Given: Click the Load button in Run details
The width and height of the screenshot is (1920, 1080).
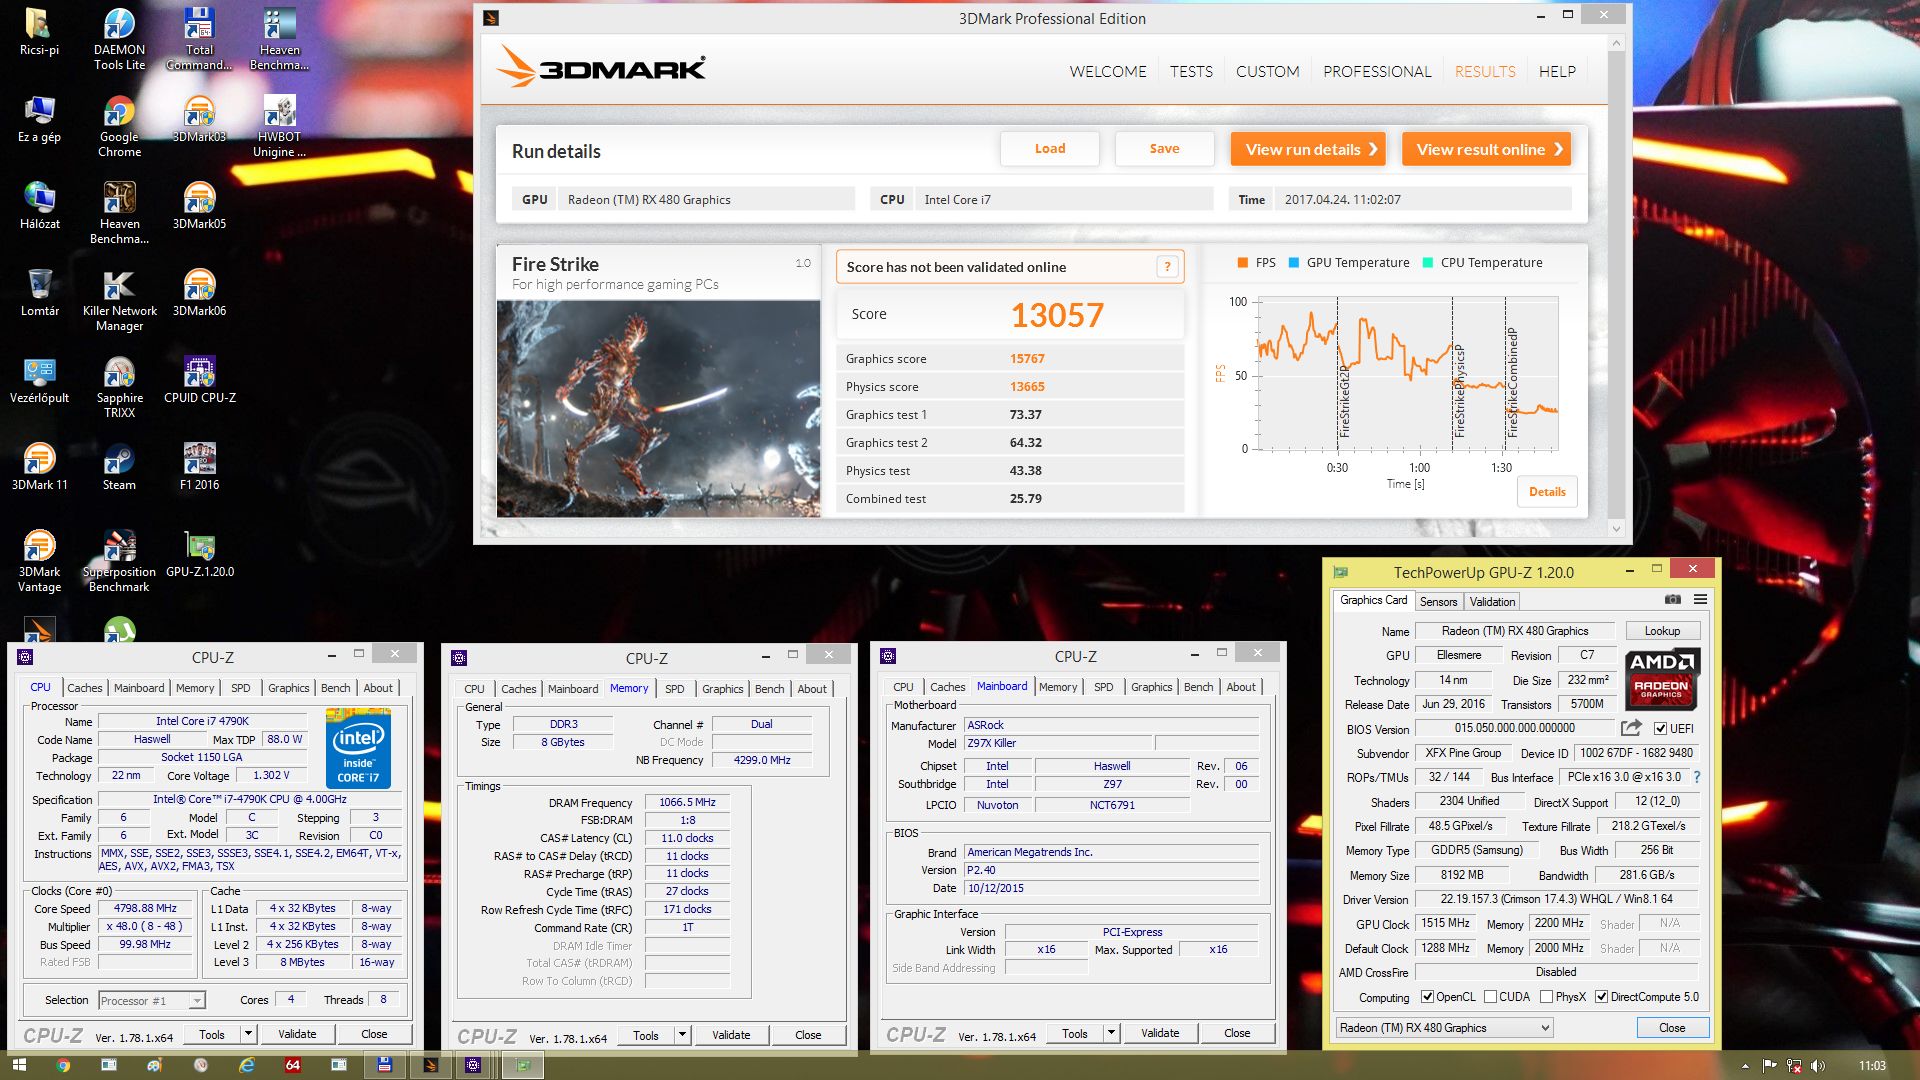Looking at the screenshot, I should pos(1050,149).
